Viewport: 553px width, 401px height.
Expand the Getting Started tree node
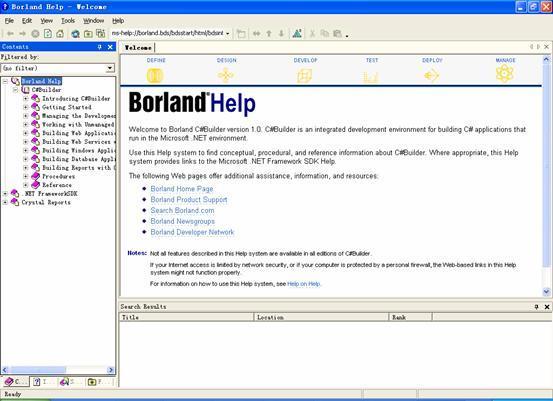[x=25, y=107]
